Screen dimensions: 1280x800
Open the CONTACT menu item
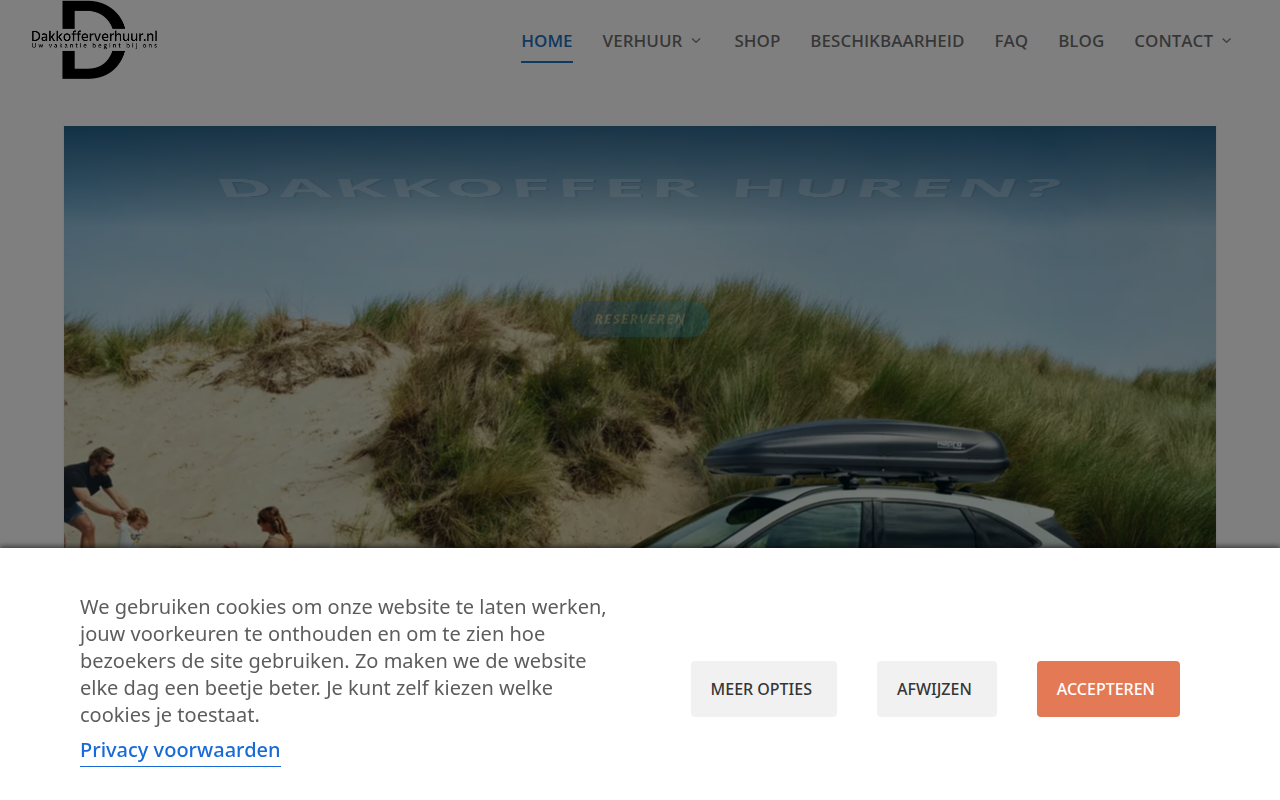[1173, 41]
